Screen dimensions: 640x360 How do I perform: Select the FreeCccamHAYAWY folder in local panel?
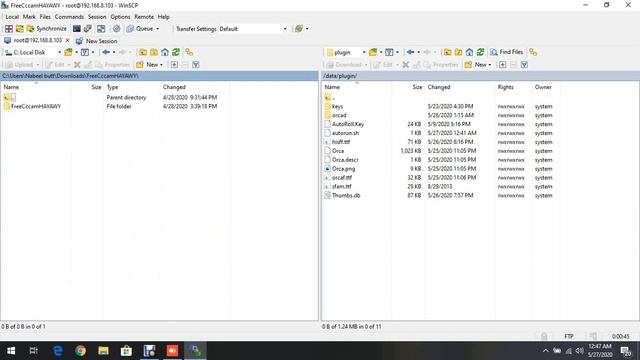[36, 106]
